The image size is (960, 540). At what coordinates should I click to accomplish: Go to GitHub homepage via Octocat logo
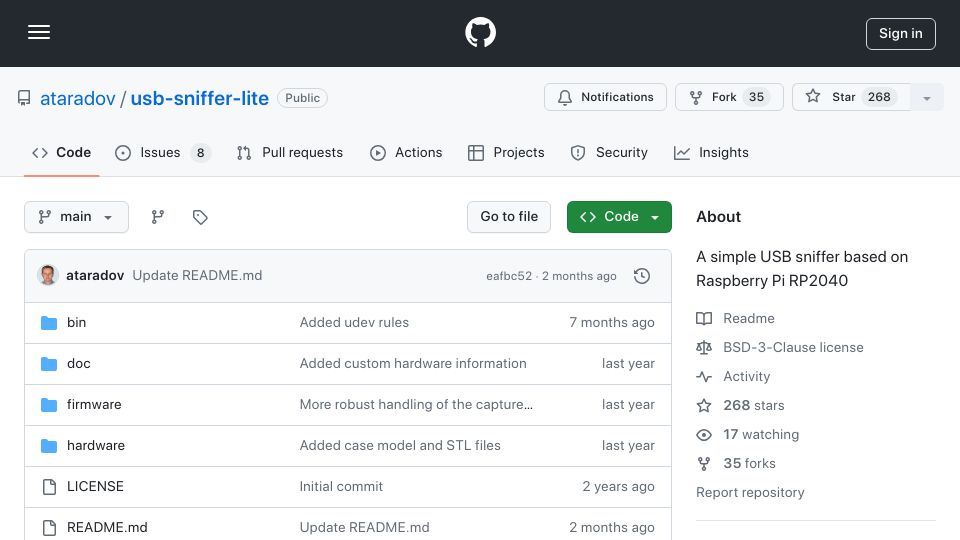[481, 32]
